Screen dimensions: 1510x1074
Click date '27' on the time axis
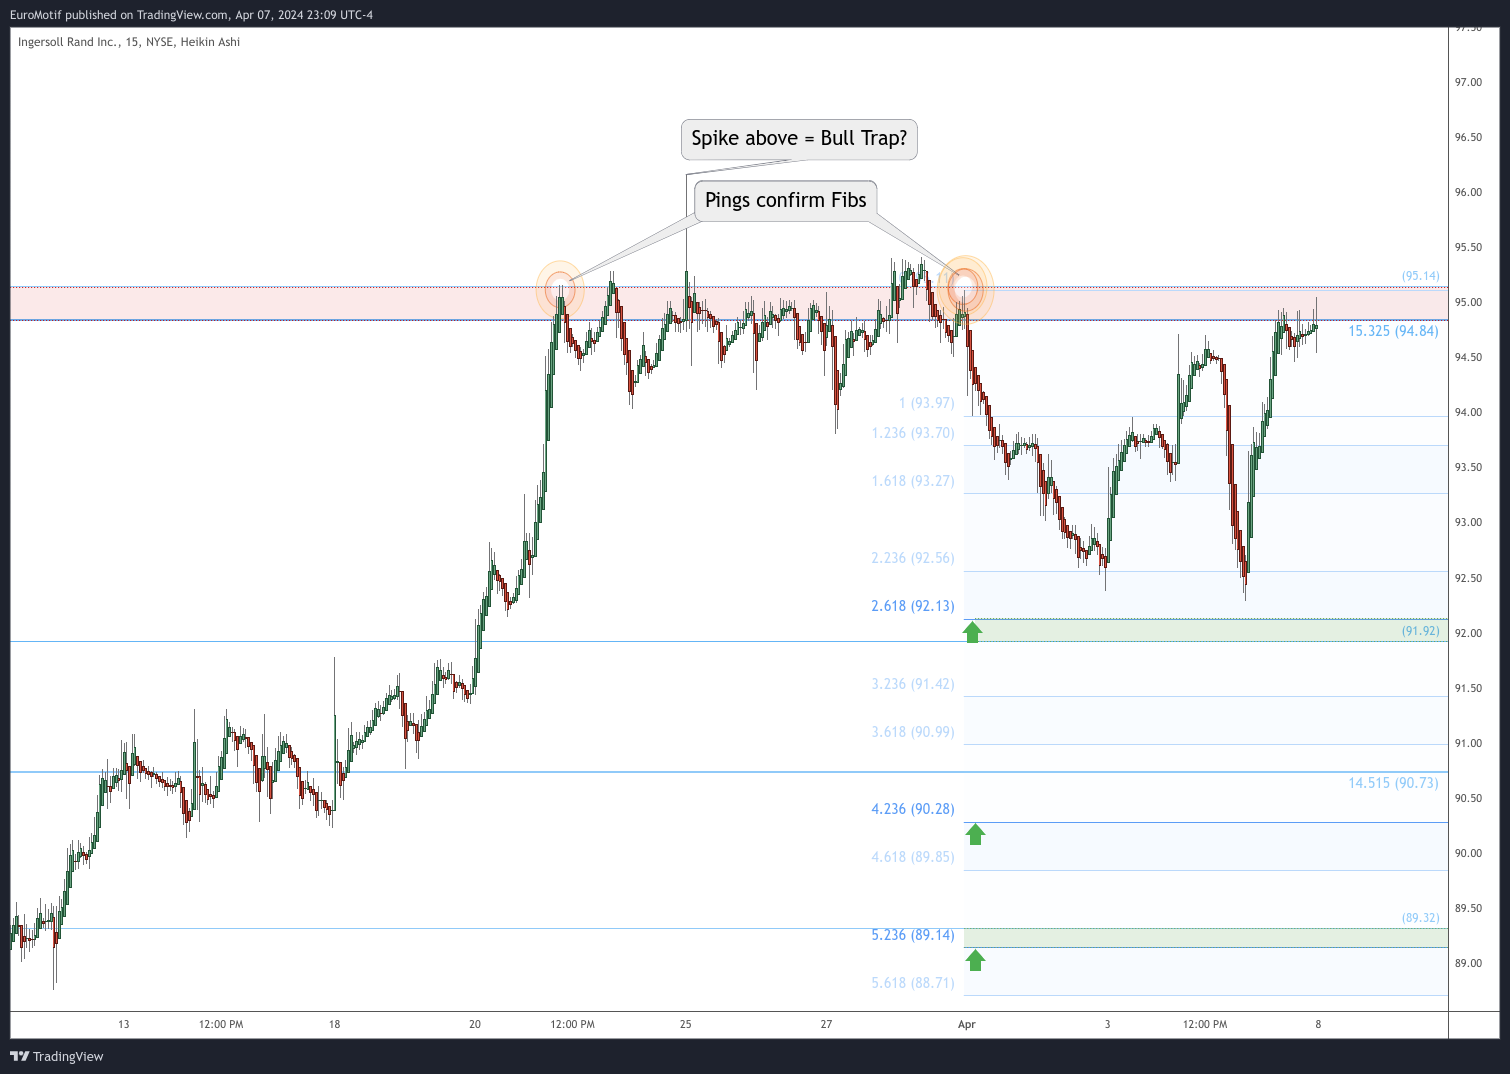click(826, 1024)
